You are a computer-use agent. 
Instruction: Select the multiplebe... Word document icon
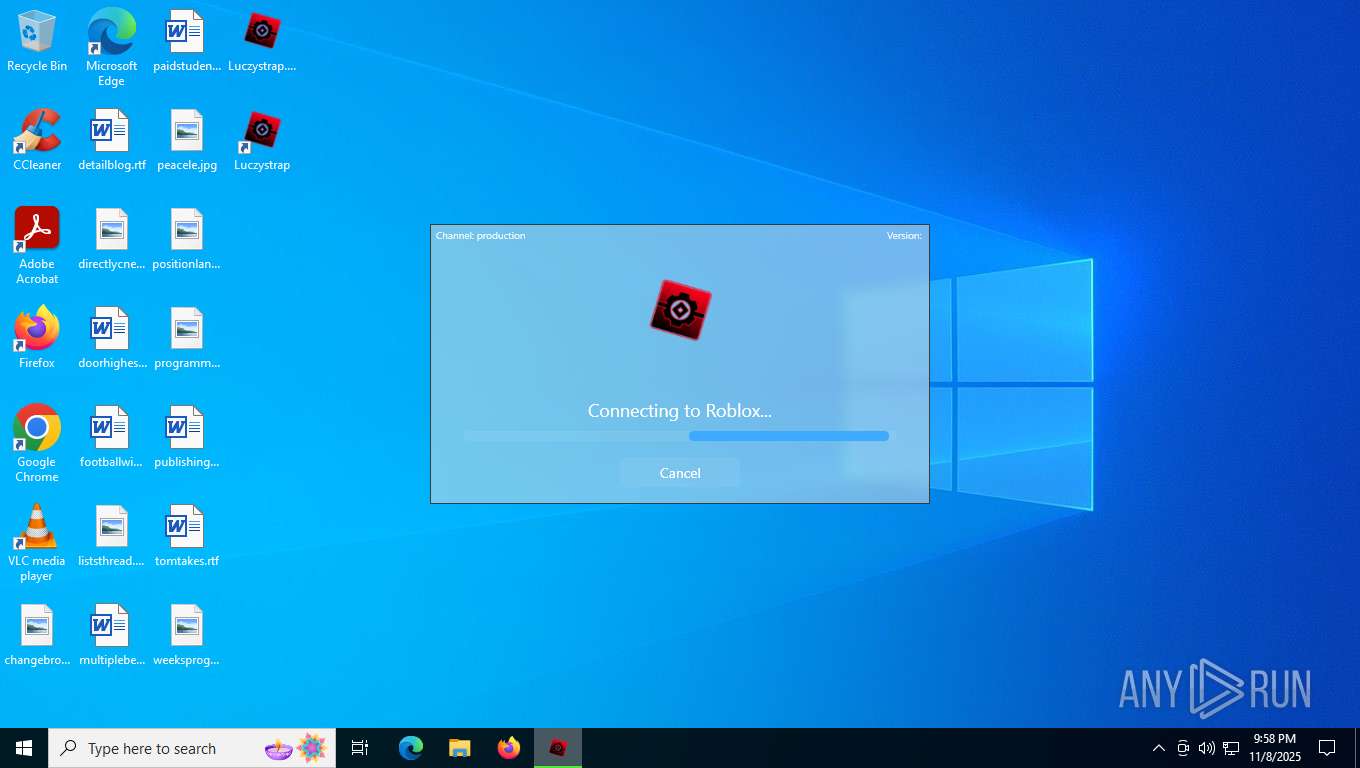pos(111,635)
